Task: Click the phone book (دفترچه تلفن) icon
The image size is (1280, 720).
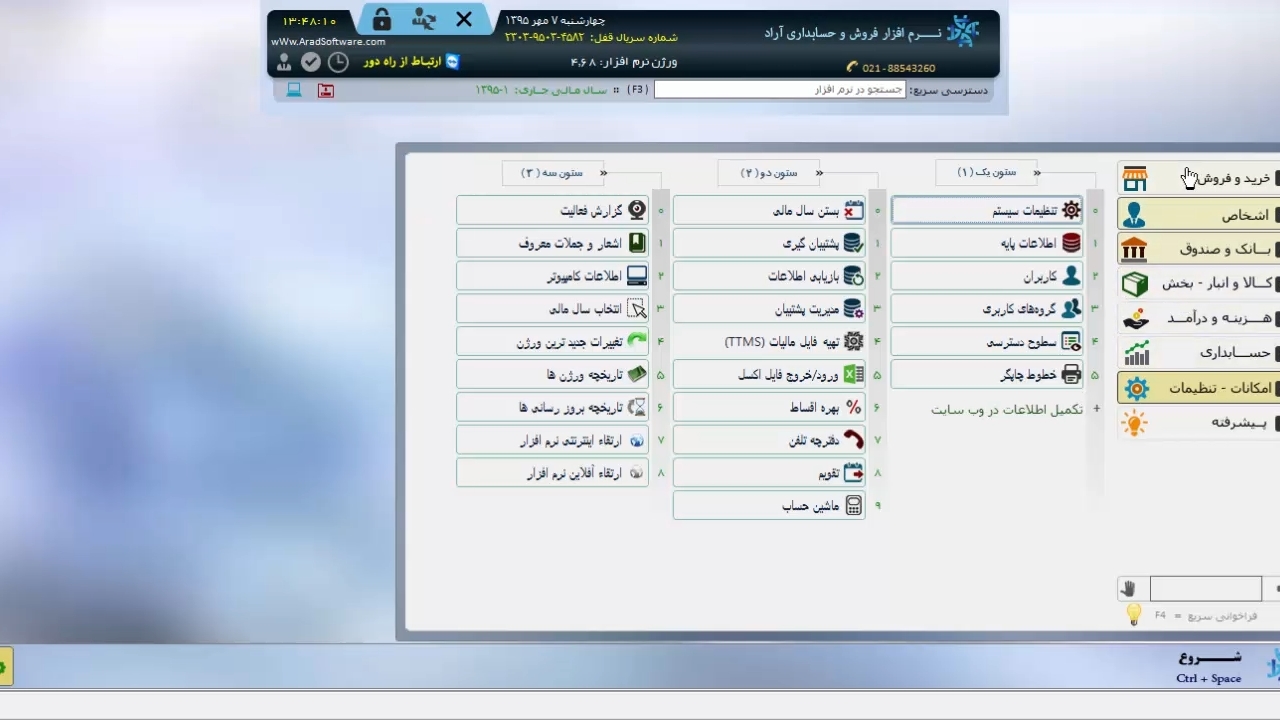Action: click(853, 440)
